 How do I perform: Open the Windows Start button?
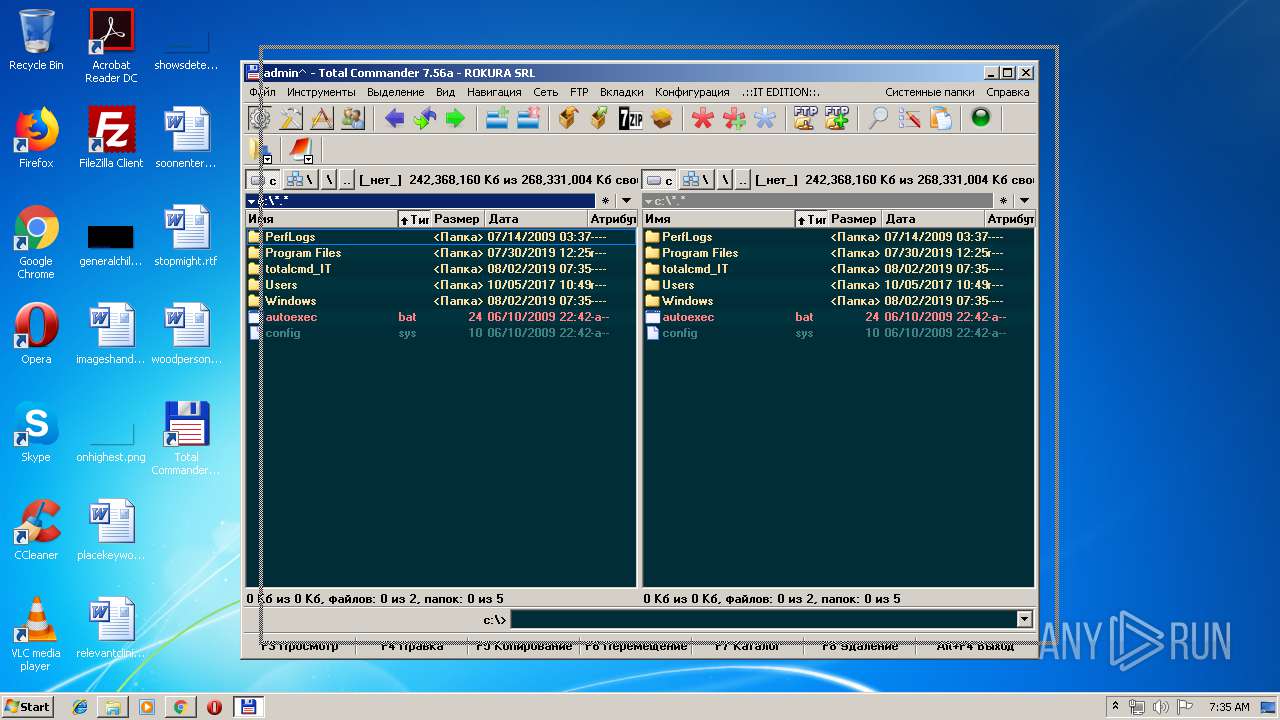27,706
